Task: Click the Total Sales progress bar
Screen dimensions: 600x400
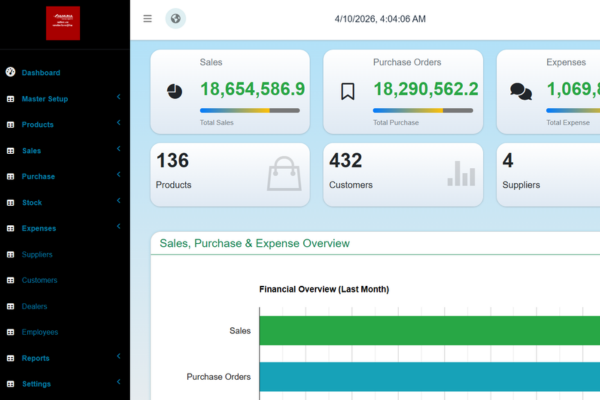Action: [x=250, y=110]
